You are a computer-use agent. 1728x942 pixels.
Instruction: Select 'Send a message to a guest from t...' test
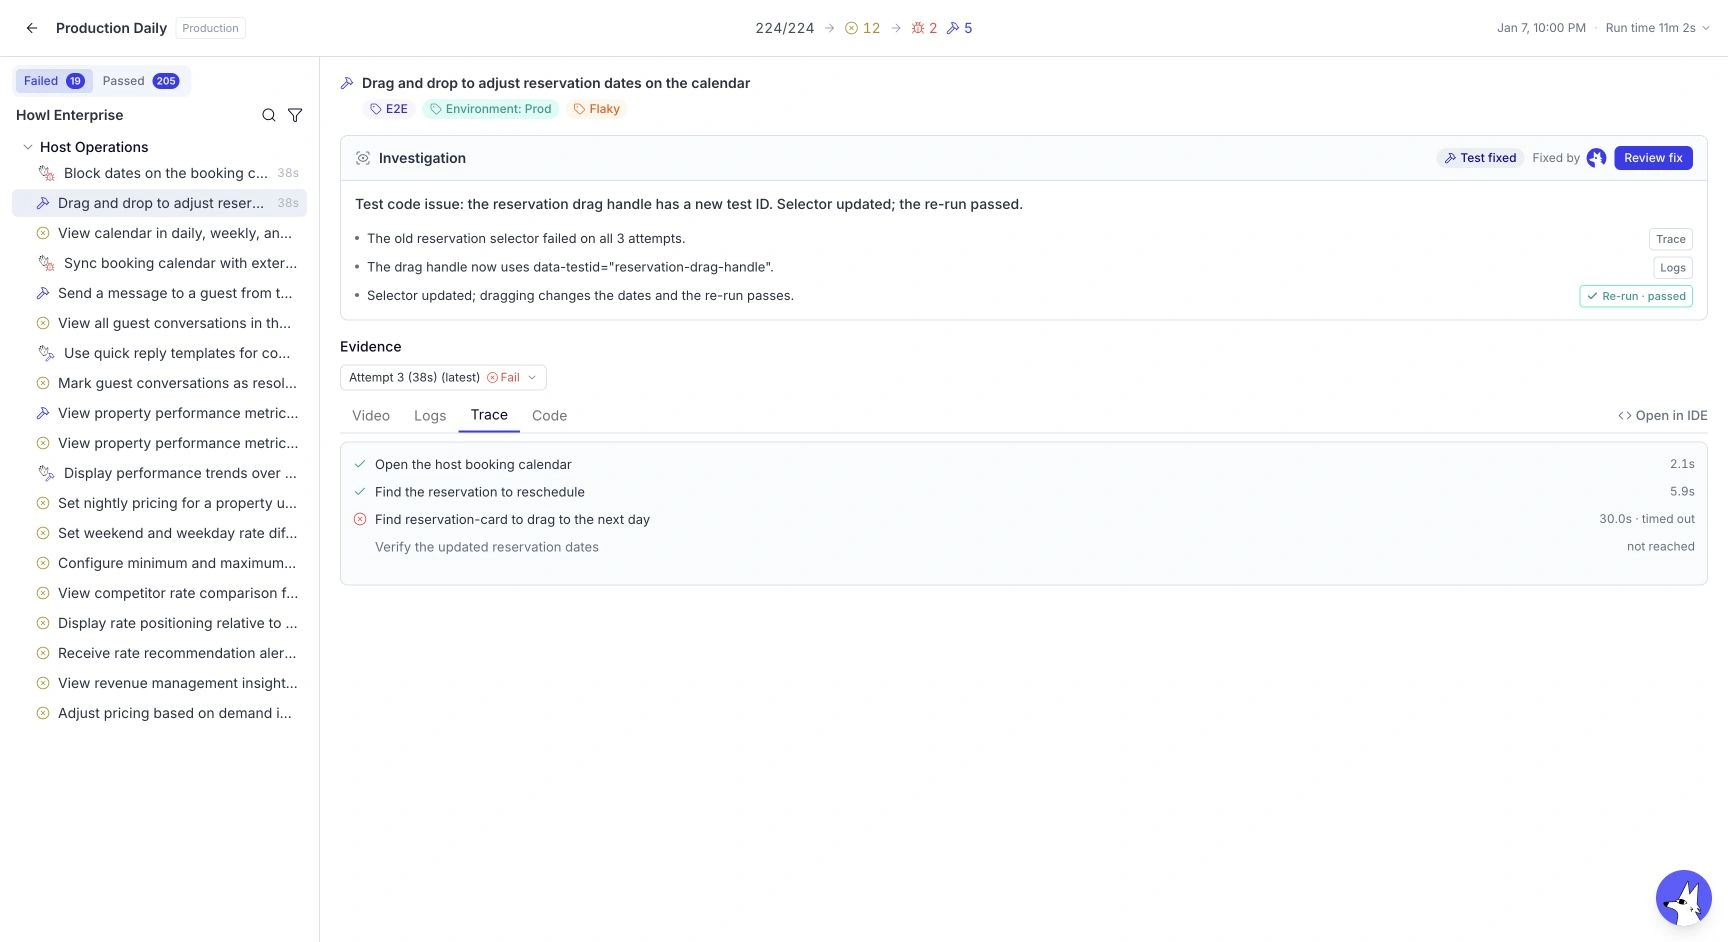click(160, 293)
